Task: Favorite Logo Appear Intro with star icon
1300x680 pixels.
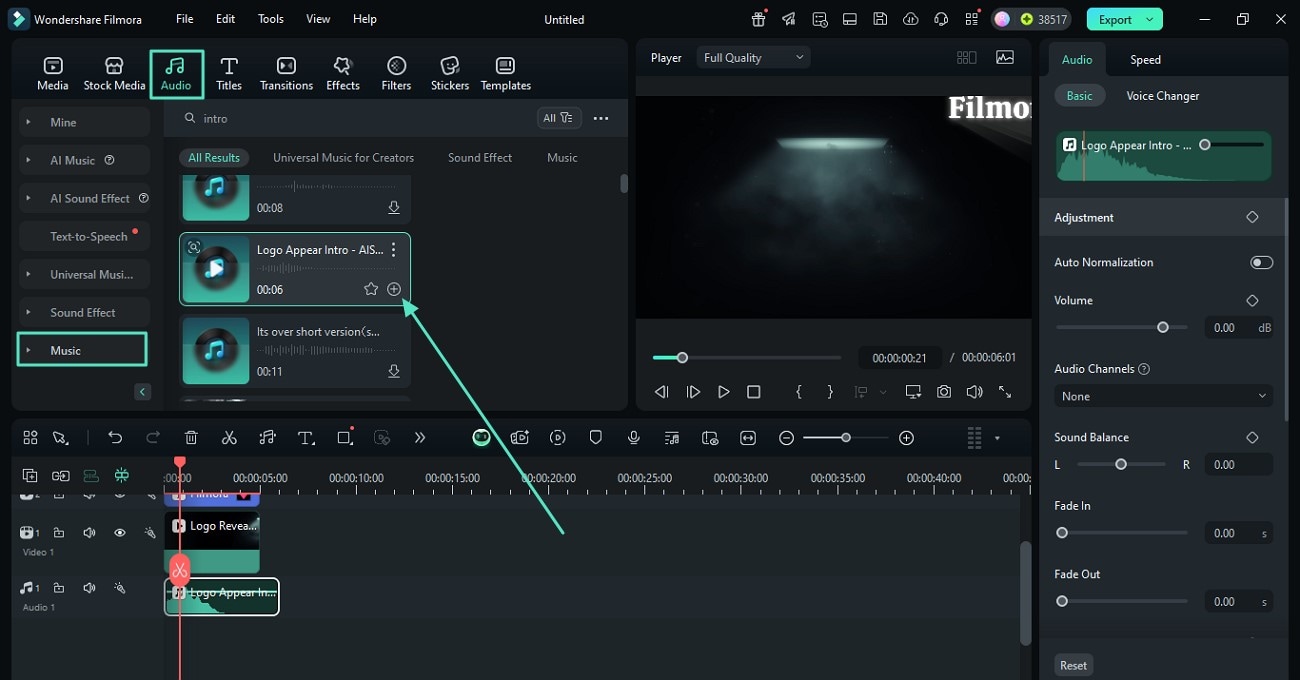Action: (371, 289)
